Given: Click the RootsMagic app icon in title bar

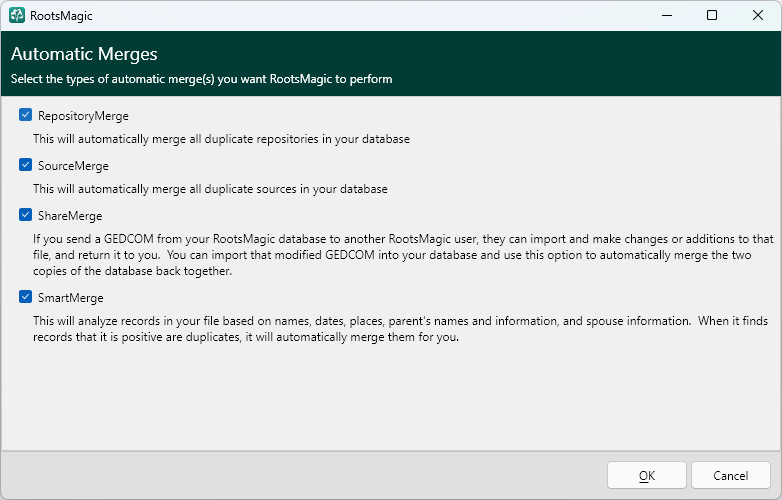Looking at the screenshot, I should pyautogui.click(x=17, y=15).
